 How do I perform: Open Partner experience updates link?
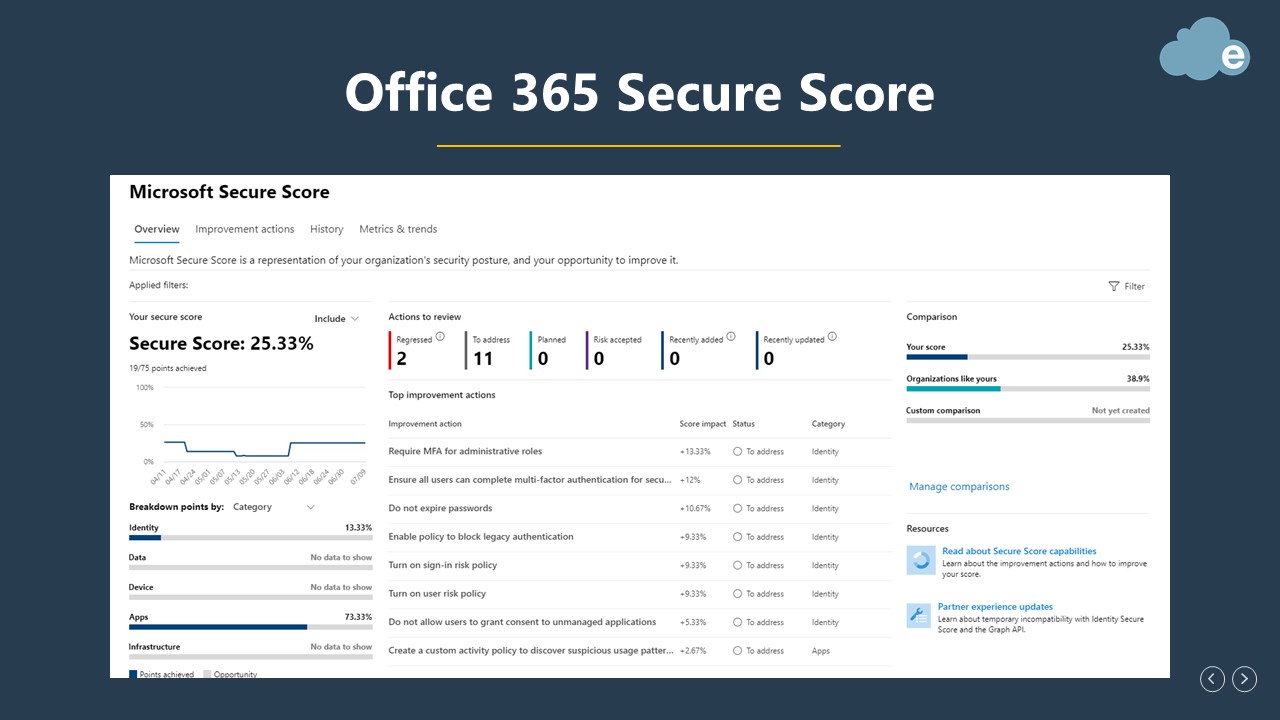[995, 607]
